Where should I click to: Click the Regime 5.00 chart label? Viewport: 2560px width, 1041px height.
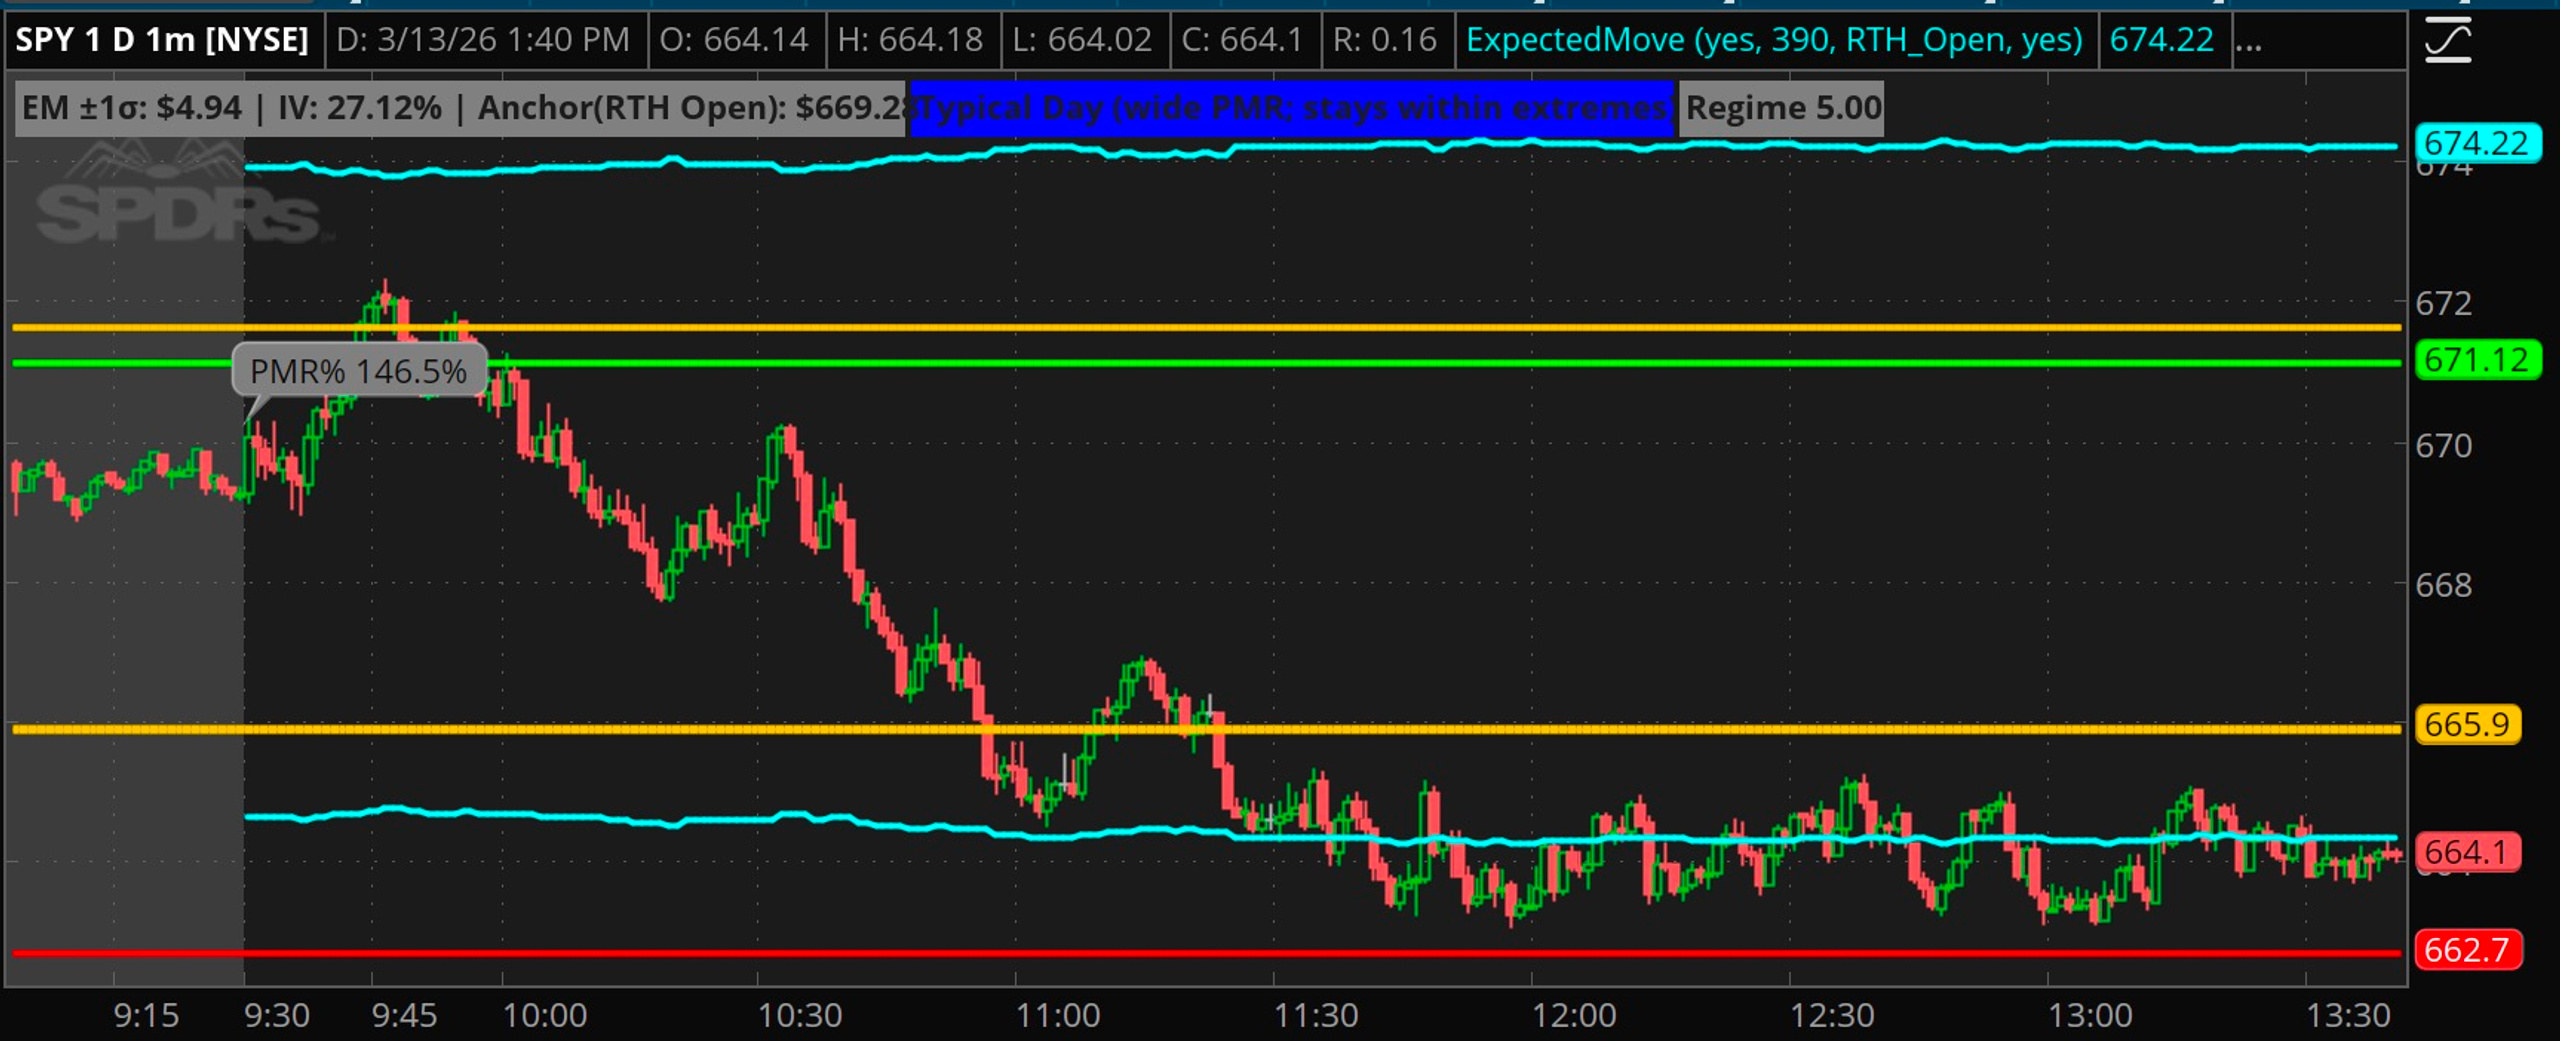click(1783, 108)
